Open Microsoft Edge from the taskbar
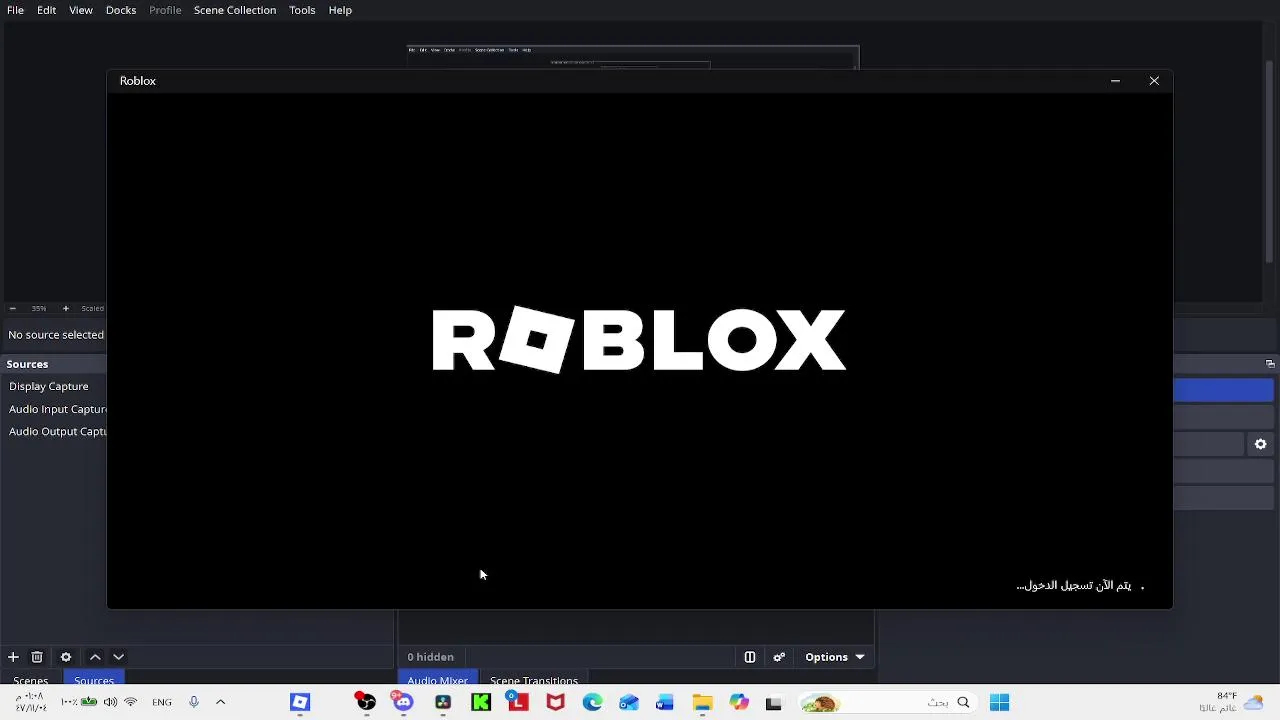1280x720 pixels. (x=592, y=703)
